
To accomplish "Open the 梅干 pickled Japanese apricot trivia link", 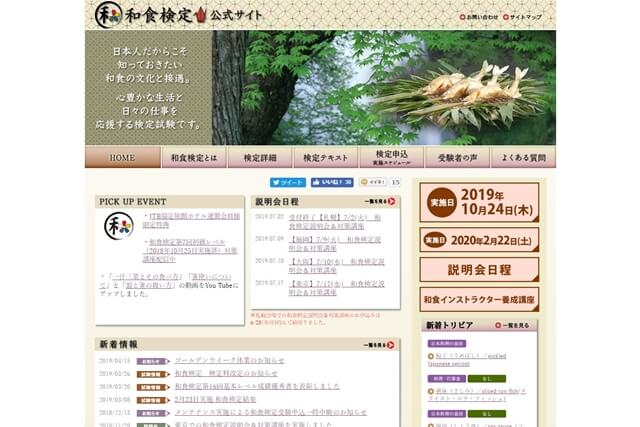I will pyautogui.click(x=467, y=360).
